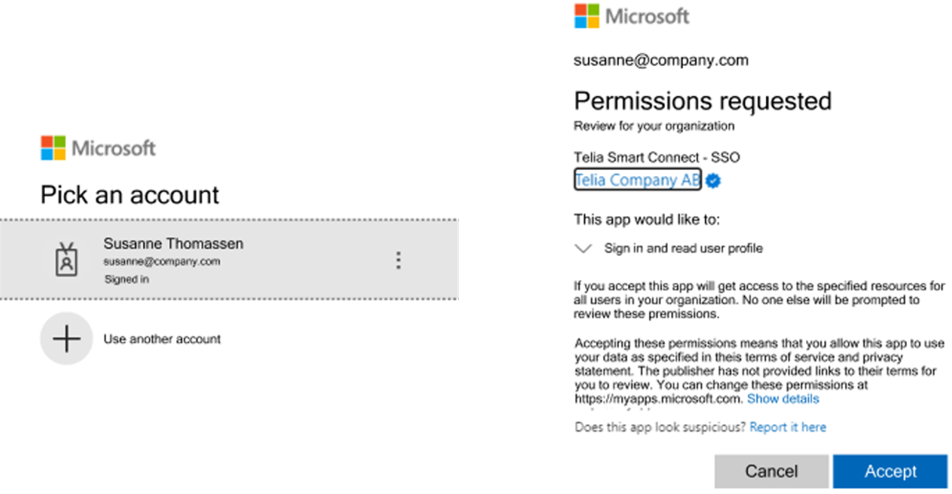Expand the Sign in and read user profile chevron
This screenshot has width=952, height=494.
pyautogui.click(x=583, y=248)
